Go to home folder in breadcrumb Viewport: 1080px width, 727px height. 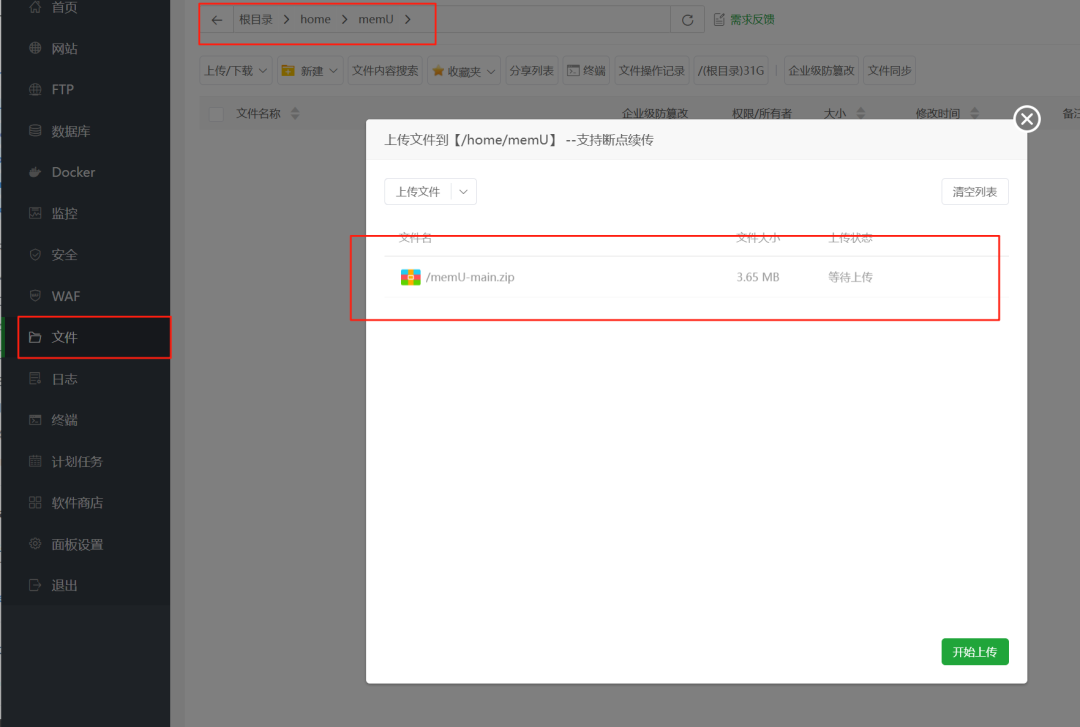pyautogui.click(x=315, y=19)
